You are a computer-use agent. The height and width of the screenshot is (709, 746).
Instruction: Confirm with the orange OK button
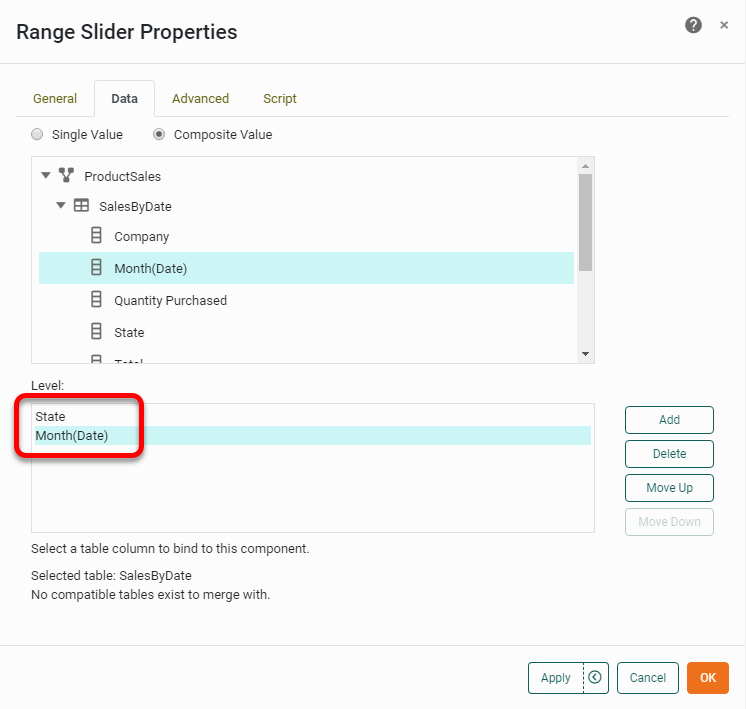point(707,678)
